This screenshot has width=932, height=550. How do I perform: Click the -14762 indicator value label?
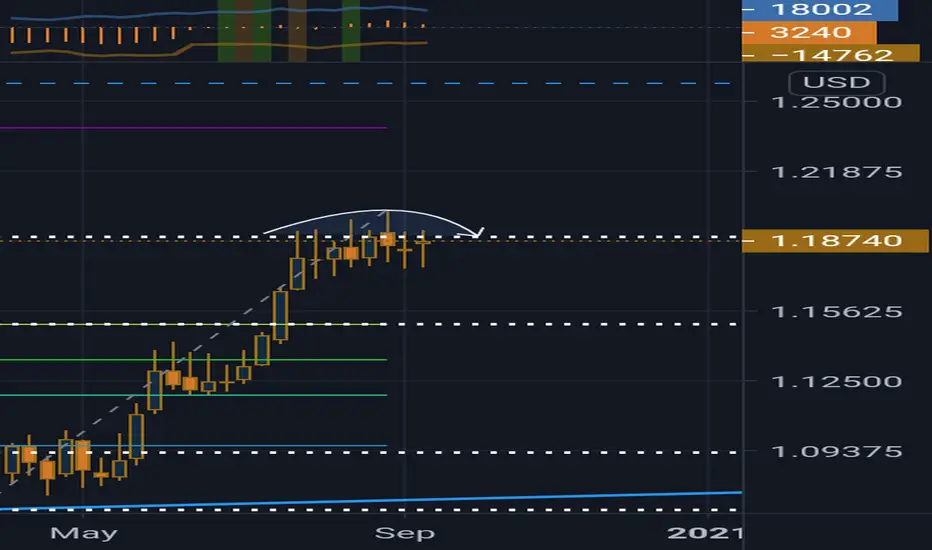830,54
